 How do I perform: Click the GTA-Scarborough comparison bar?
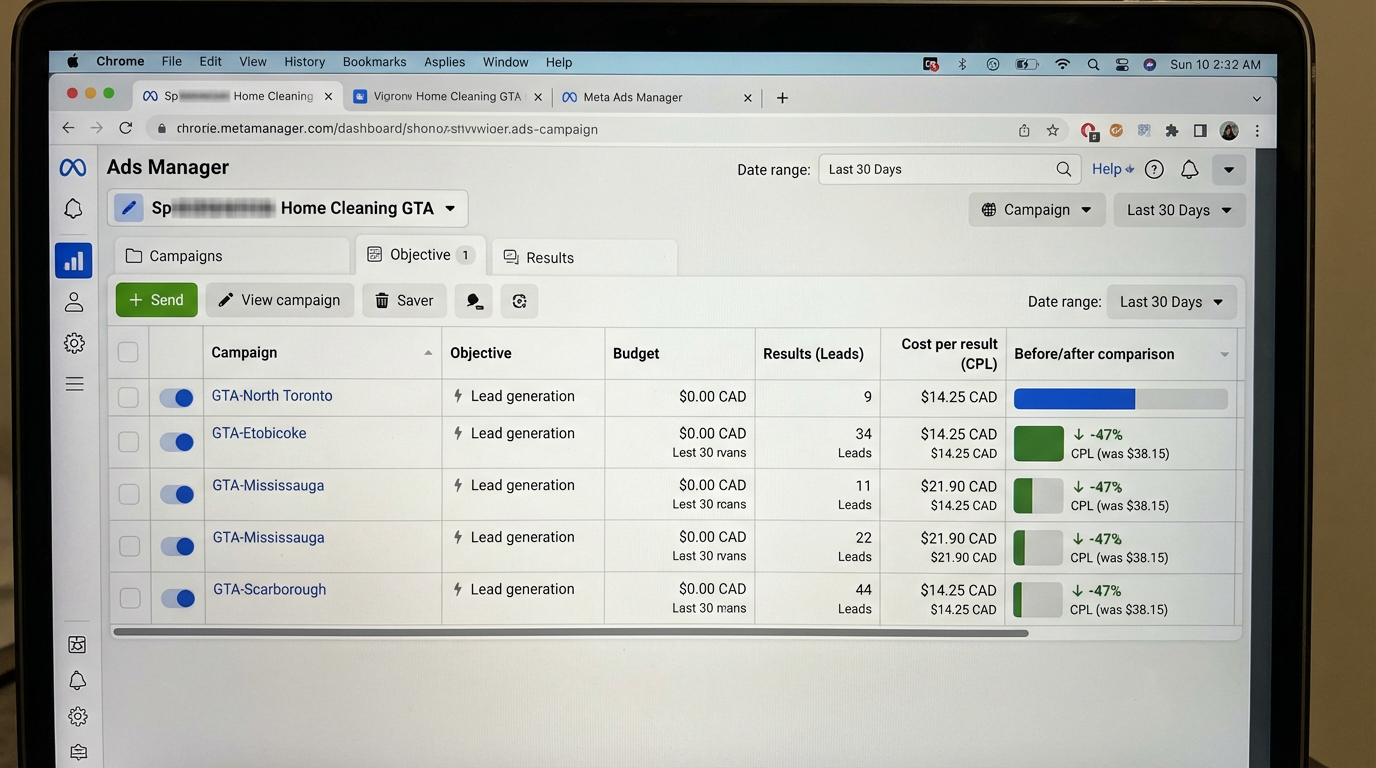coord(1038,600)
